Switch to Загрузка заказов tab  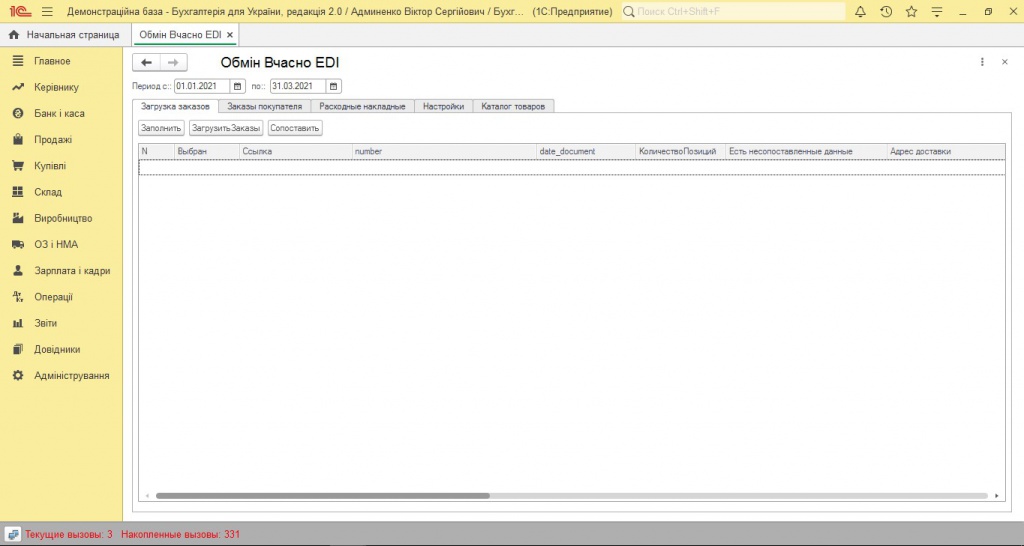[x=175, y=106]
